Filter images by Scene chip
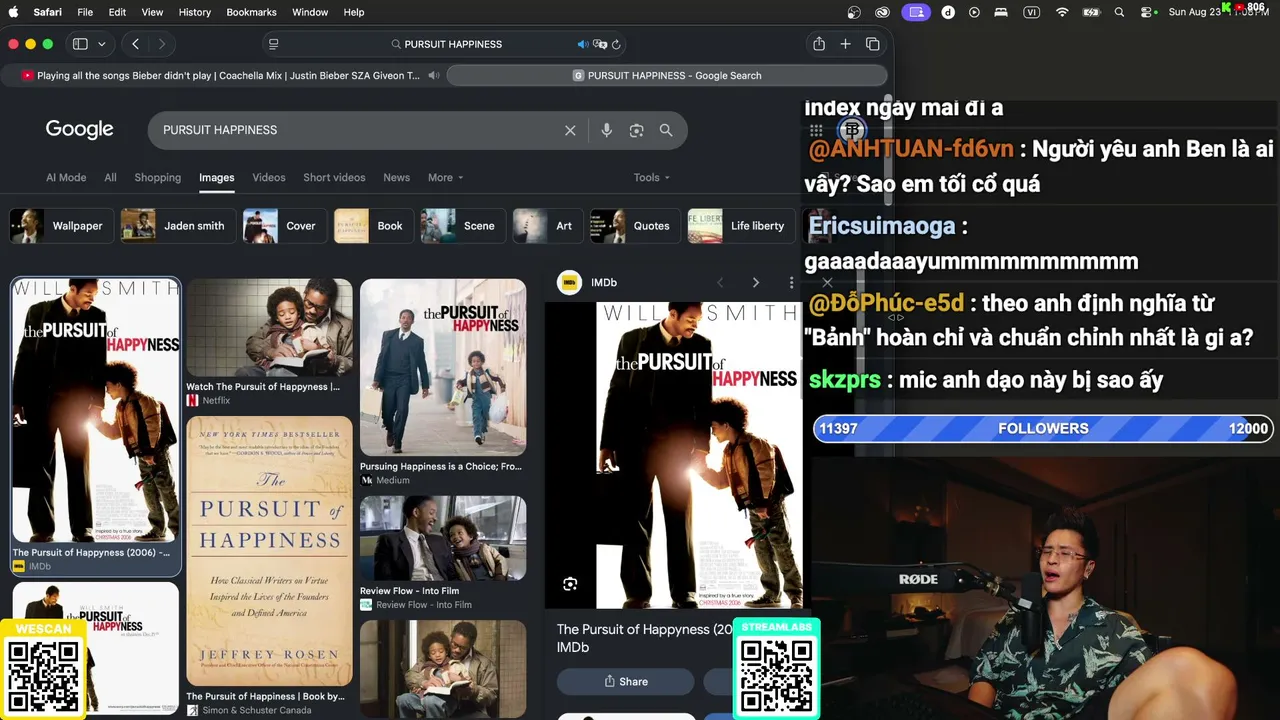The width and height of the screenshot is (1280, 720). (x=461, y=226)
